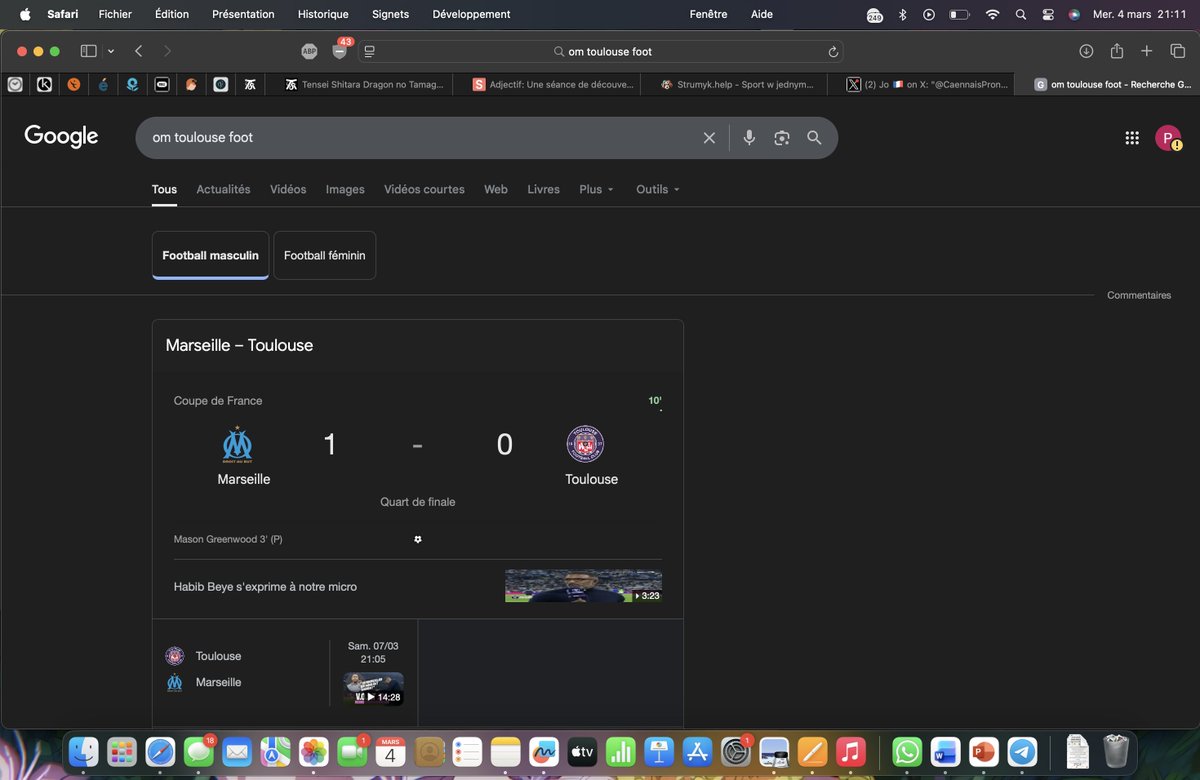The height and width of the screenshot is (780, 1200).
Task: Toggle the Safari sidebar
Action: point(88,51)
